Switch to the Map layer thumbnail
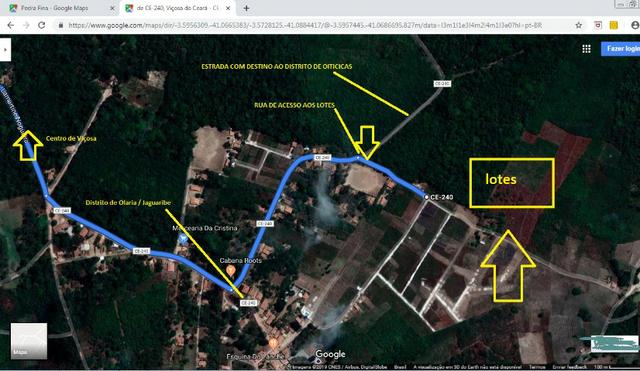 pos(29,341)
